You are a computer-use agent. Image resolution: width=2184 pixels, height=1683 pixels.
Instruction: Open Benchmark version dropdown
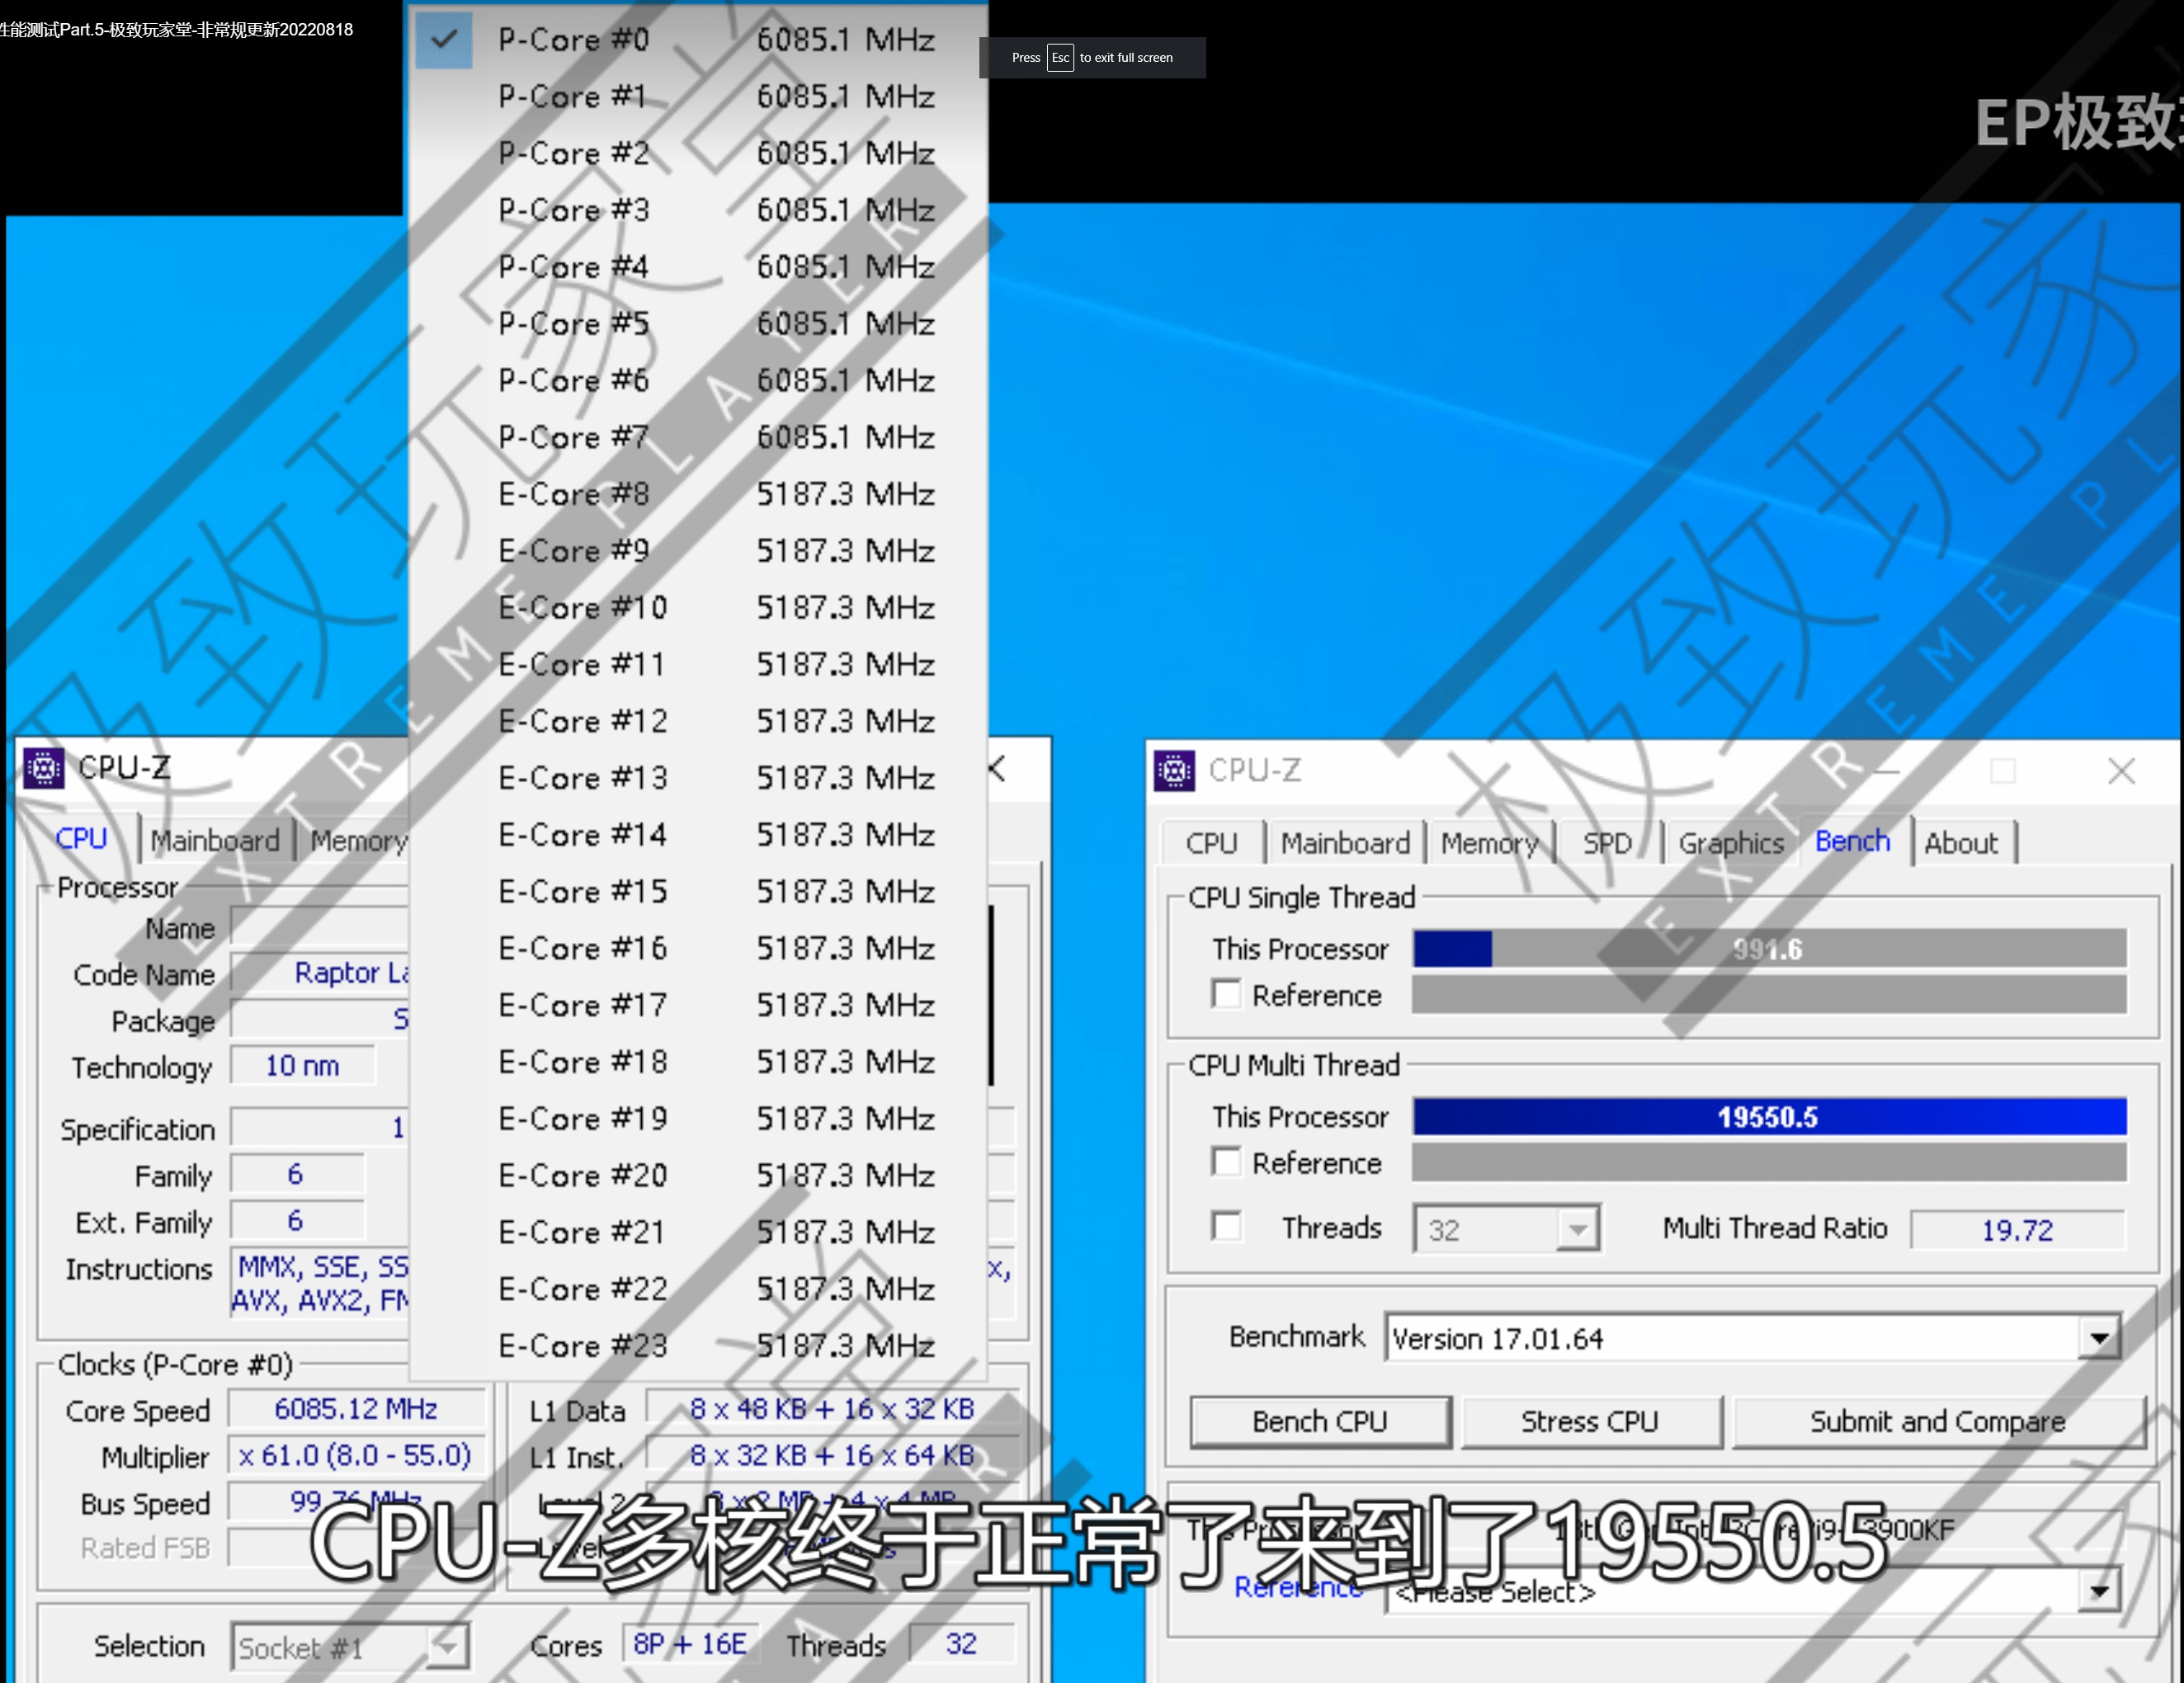point(2098,1338)
